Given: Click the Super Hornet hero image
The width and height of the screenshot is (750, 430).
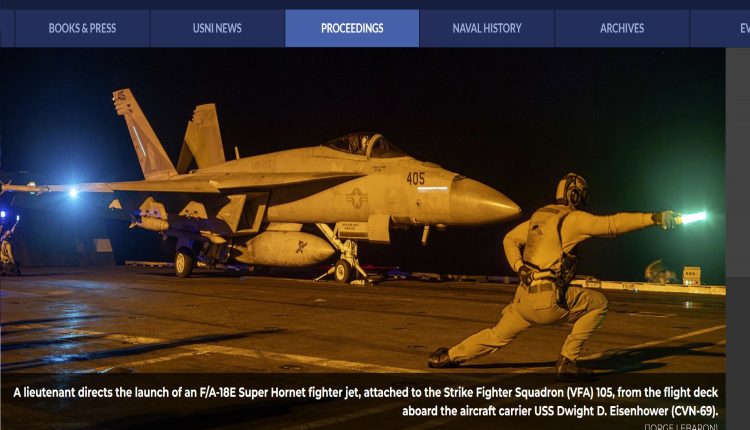Looking at the screenshot, I should click(x=363, y=210).
